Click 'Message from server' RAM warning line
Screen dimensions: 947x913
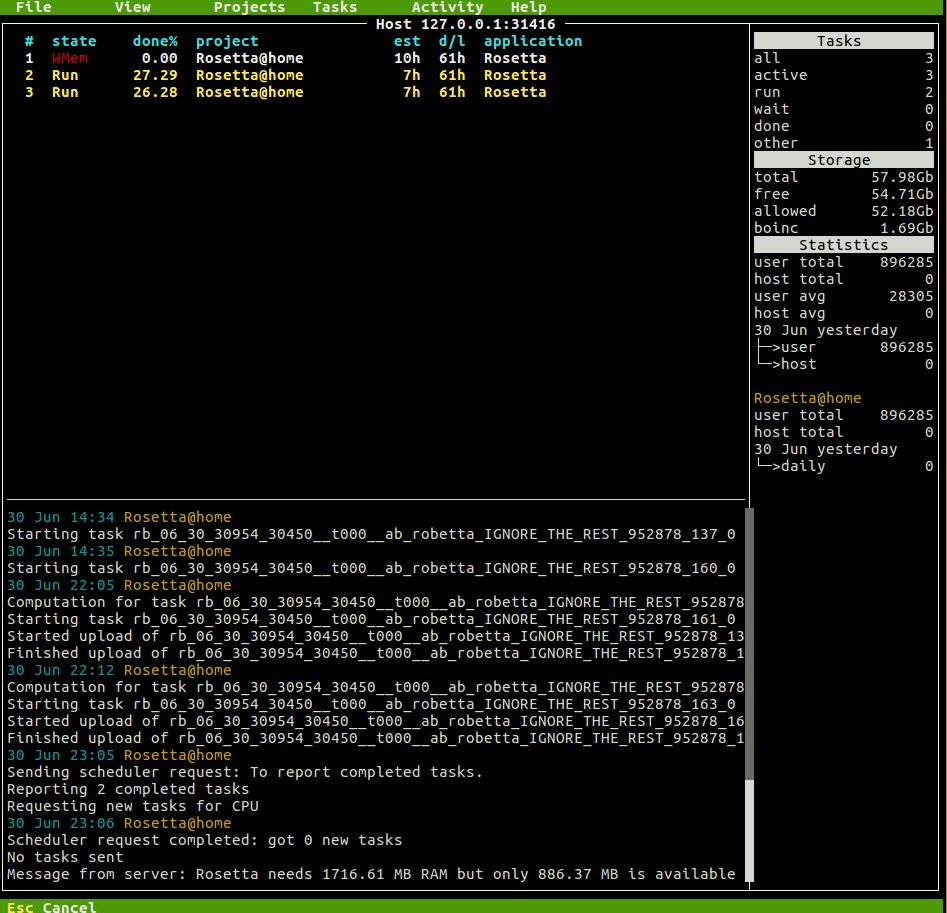click(x=371, y=874)
